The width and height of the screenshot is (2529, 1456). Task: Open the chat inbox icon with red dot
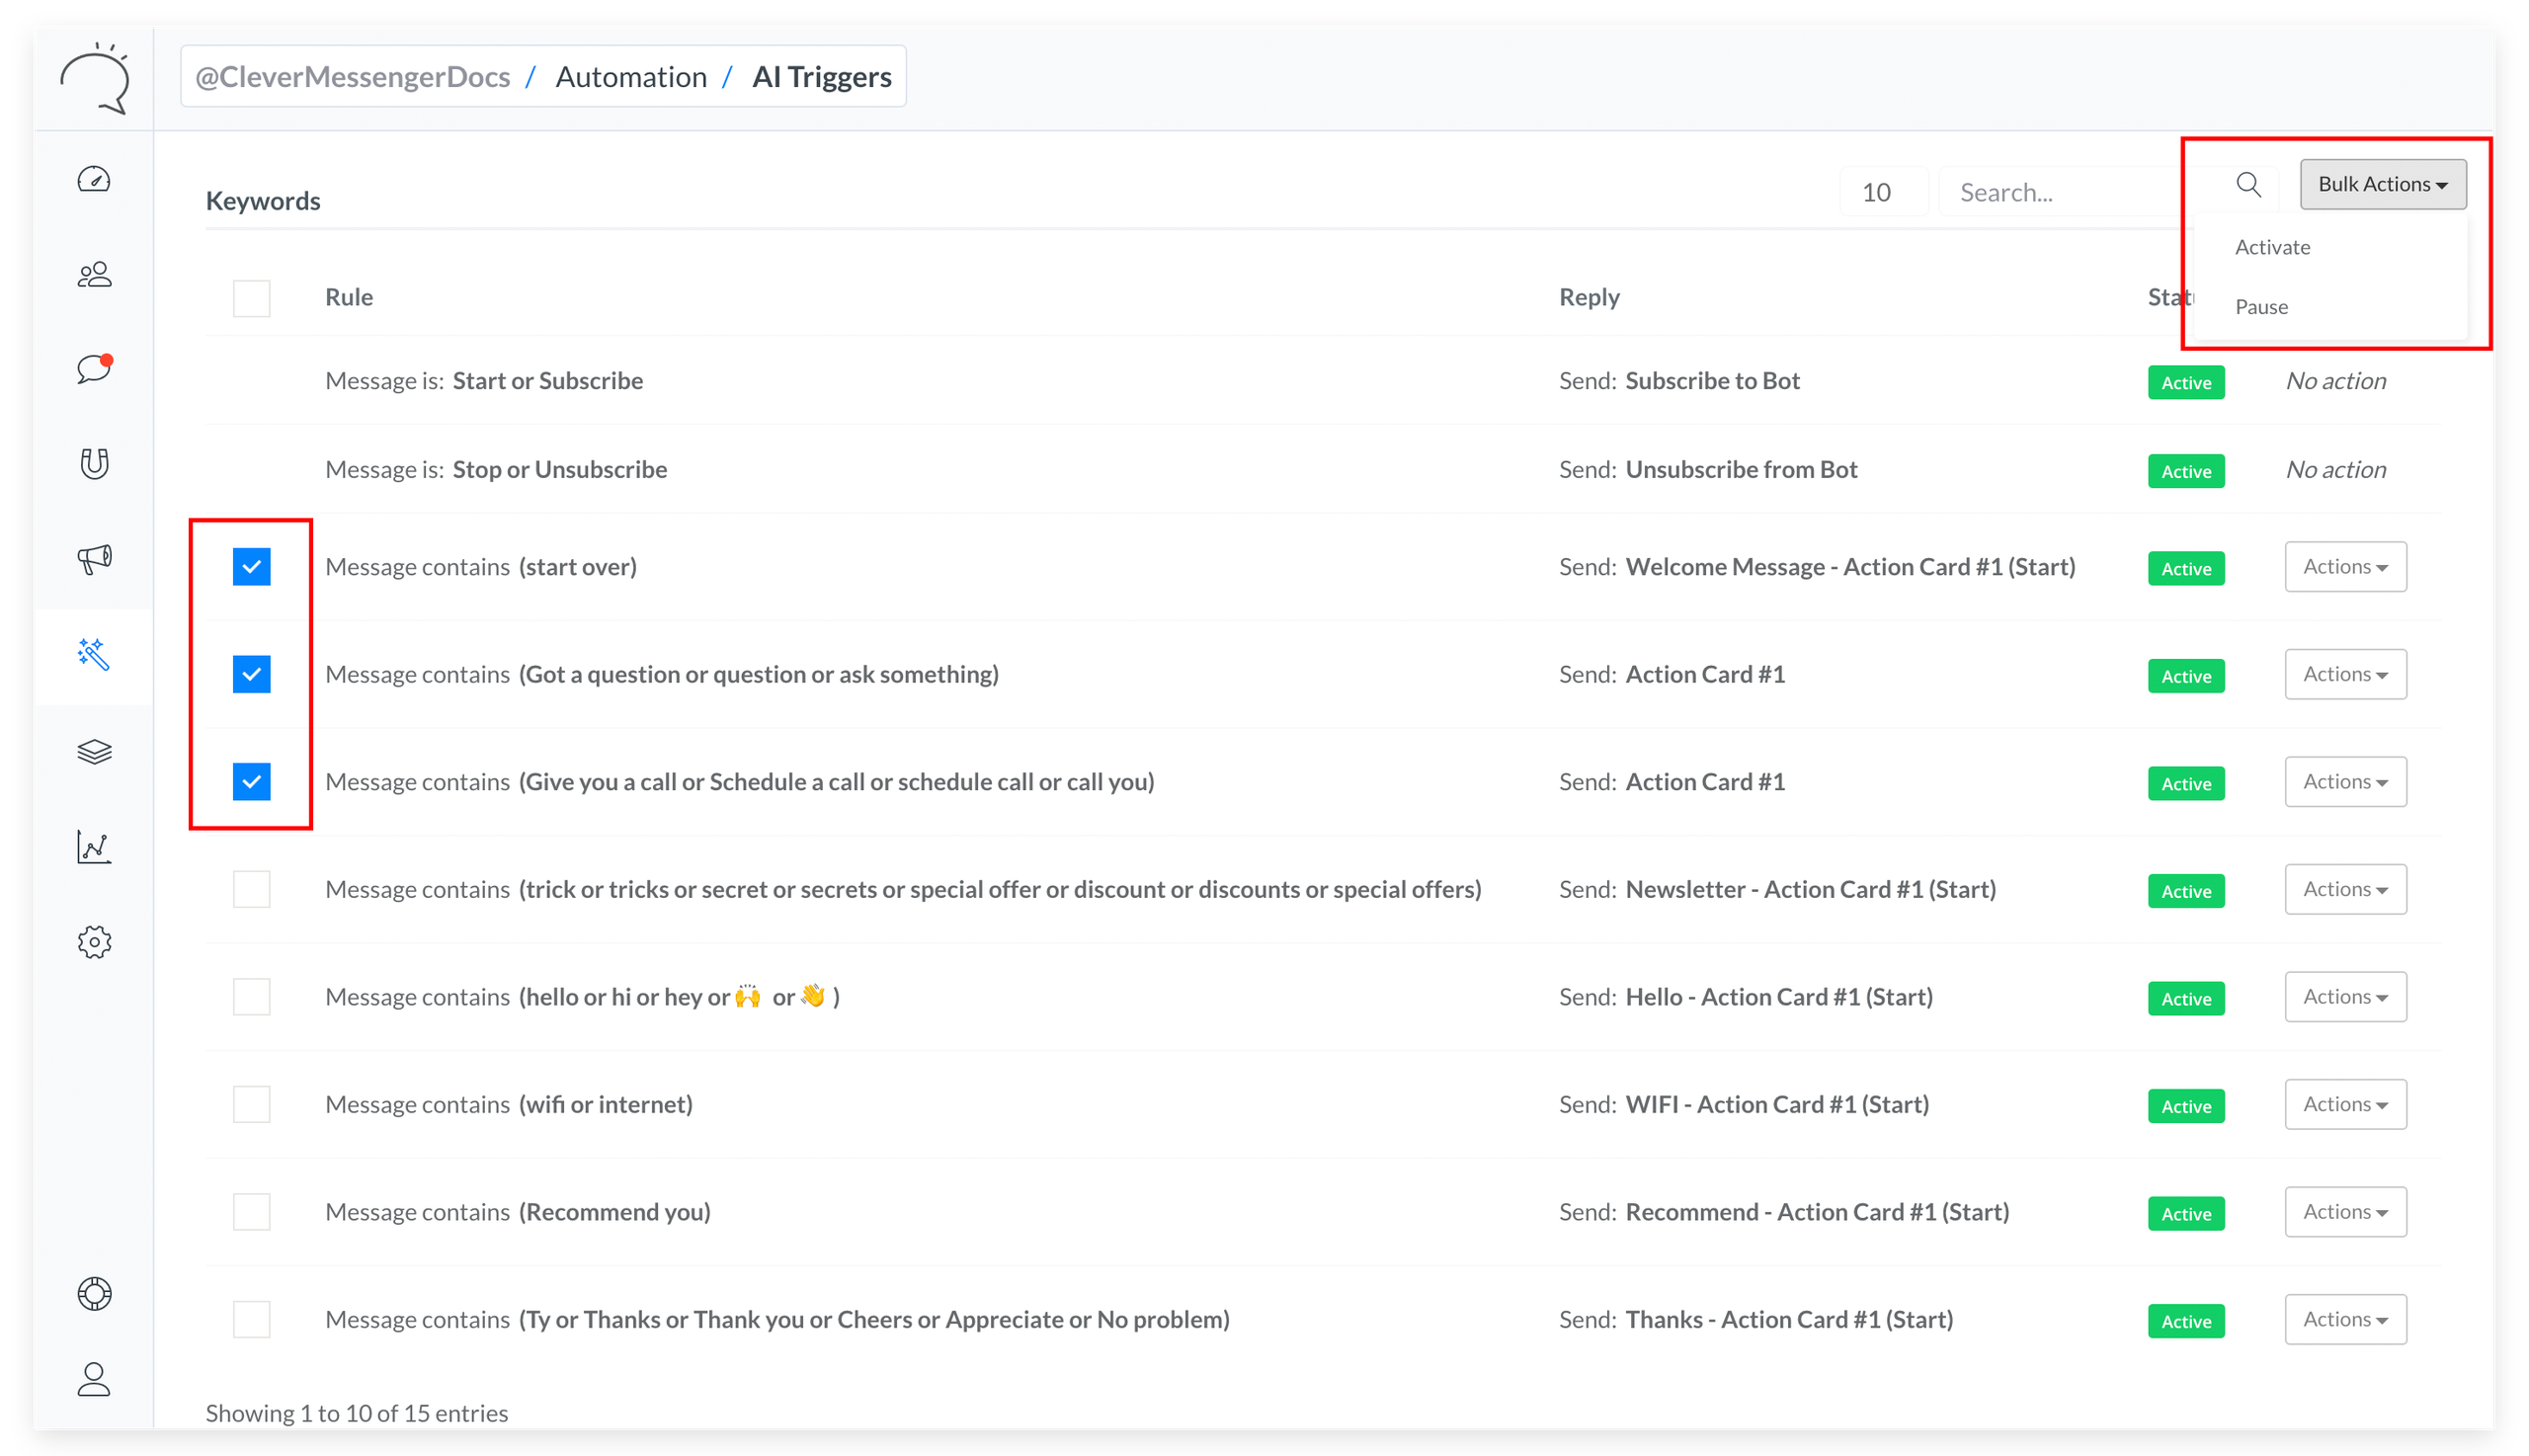coord(94,369)
